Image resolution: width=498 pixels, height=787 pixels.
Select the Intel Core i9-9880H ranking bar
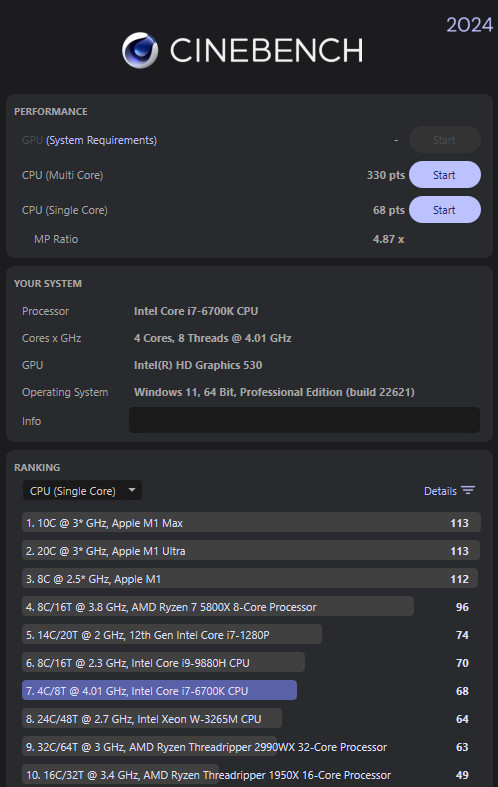click(163, 663)
